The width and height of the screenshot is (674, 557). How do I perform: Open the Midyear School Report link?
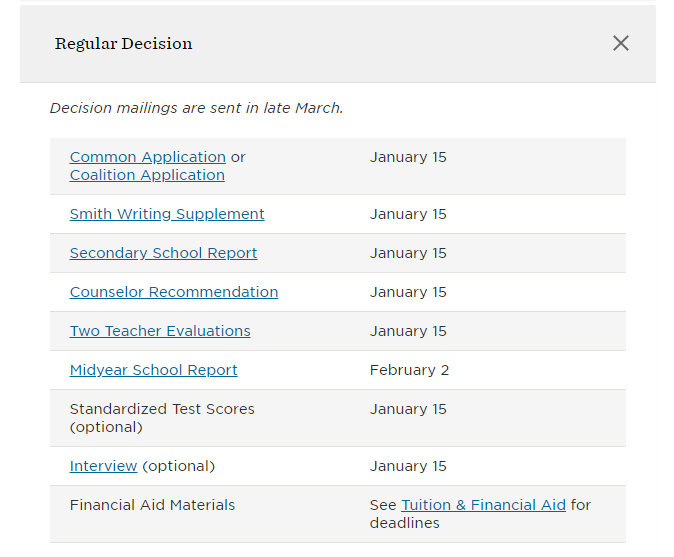point(153,370)
